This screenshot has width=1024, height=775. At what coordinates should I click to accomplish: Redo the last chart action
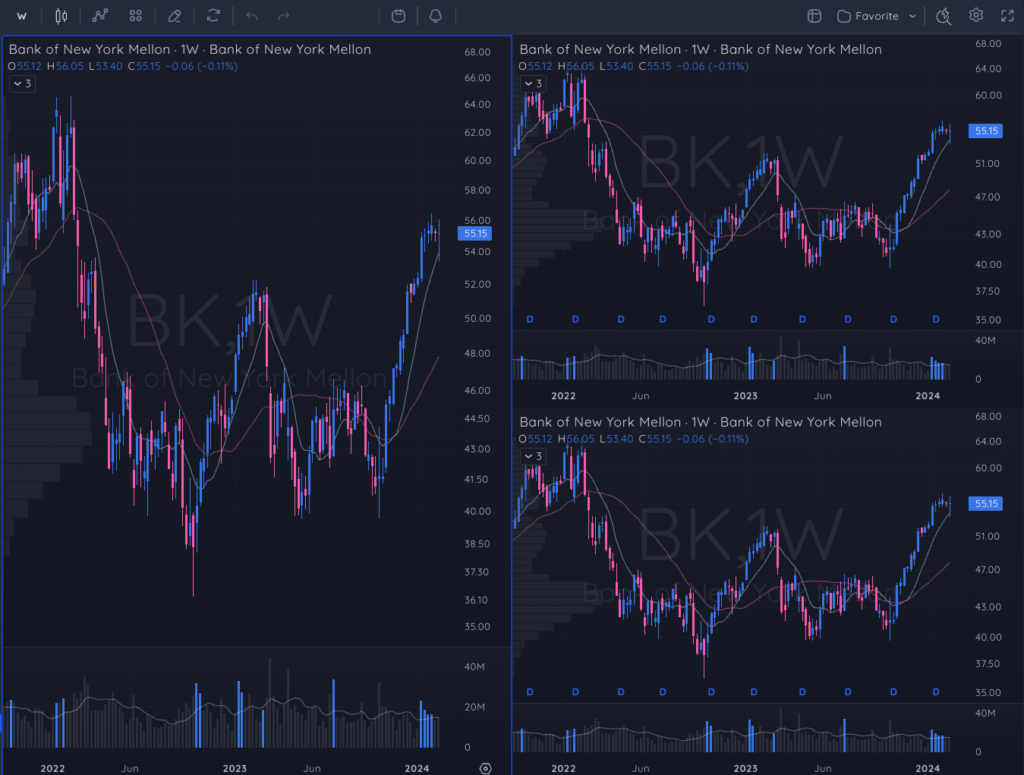tap(283, 16)
